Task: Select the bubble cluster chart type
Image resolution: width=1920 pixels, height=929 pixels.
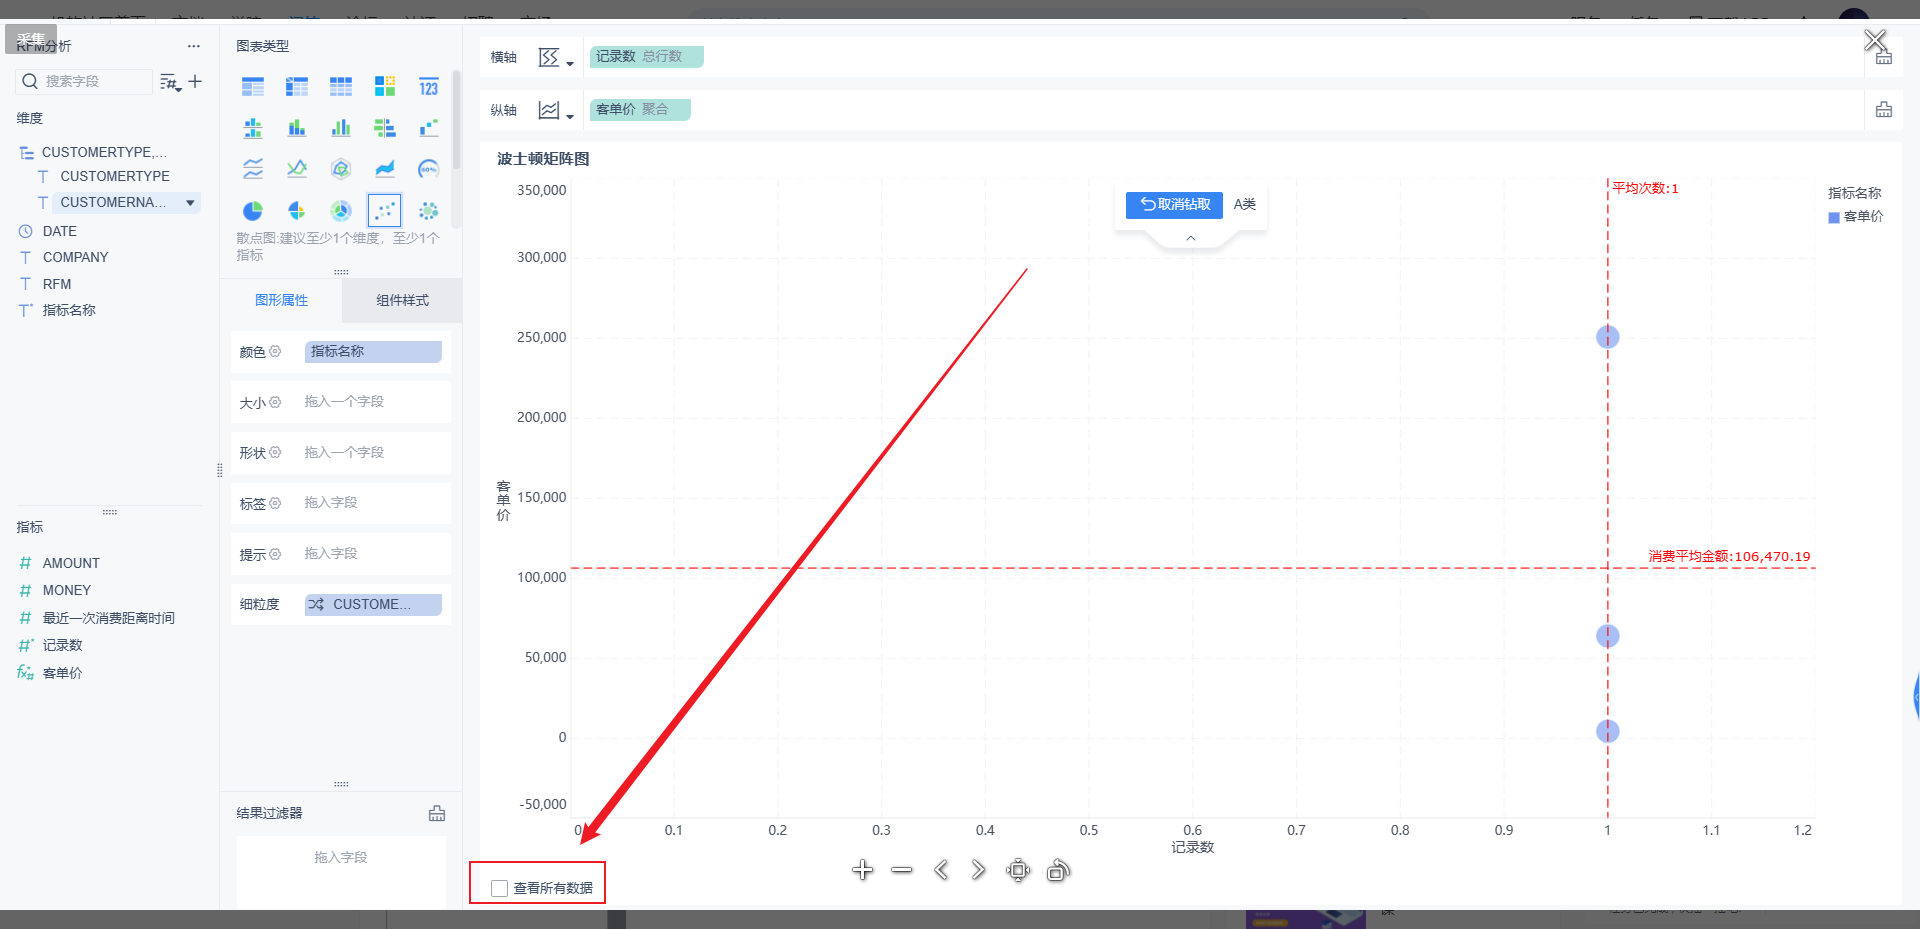Action: (429, 210)
